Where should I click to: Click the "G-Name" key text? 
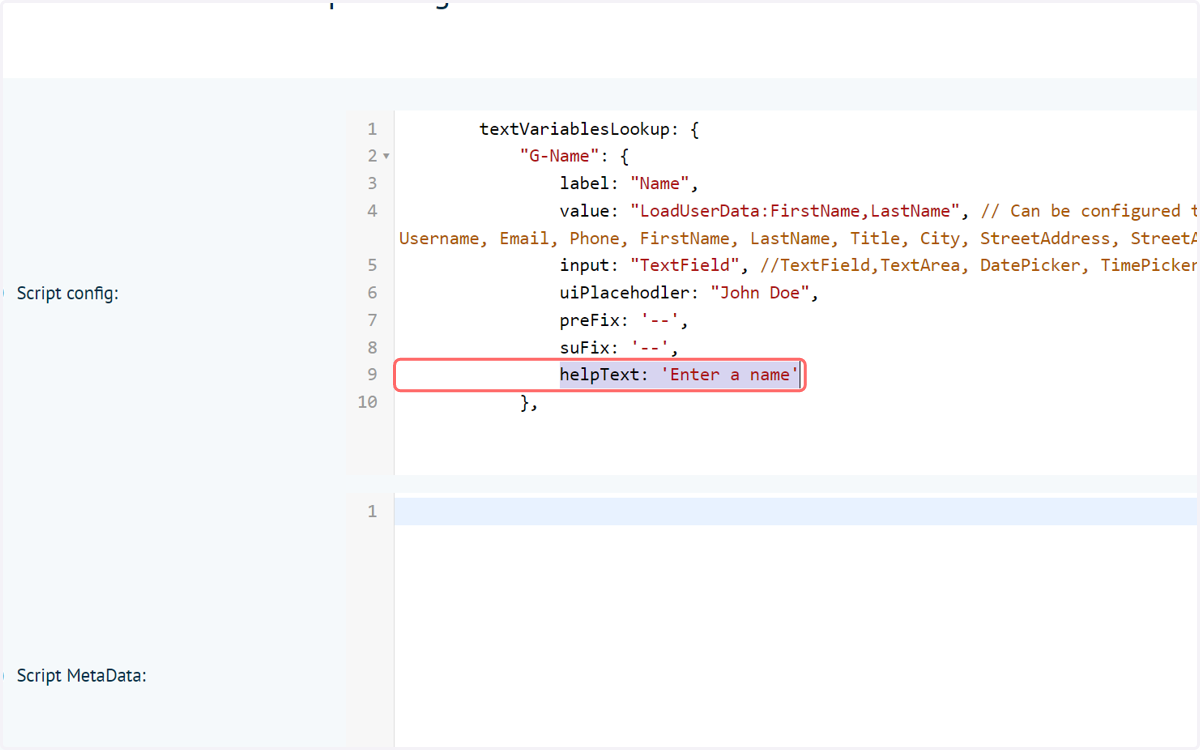click(560, 156)
